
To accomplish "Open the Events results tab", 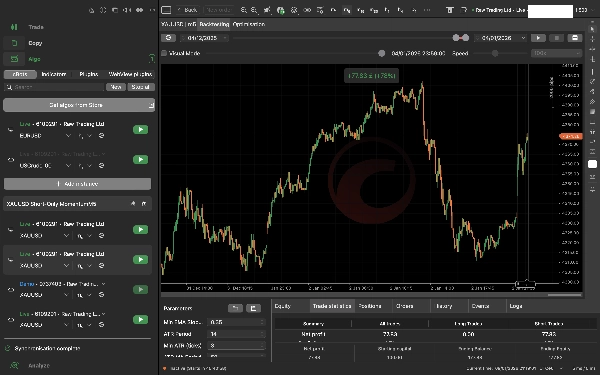I will [x=481, y=306].
